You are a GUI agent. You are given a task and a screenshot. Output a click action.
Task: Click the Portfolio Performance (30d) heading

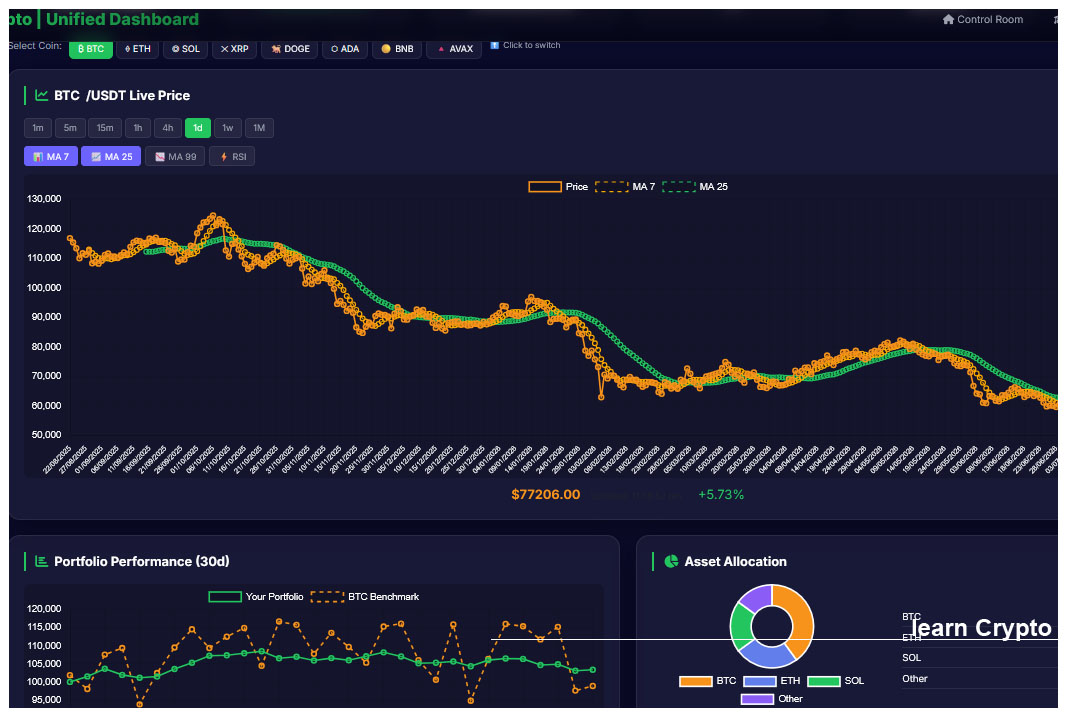(142, 561)
